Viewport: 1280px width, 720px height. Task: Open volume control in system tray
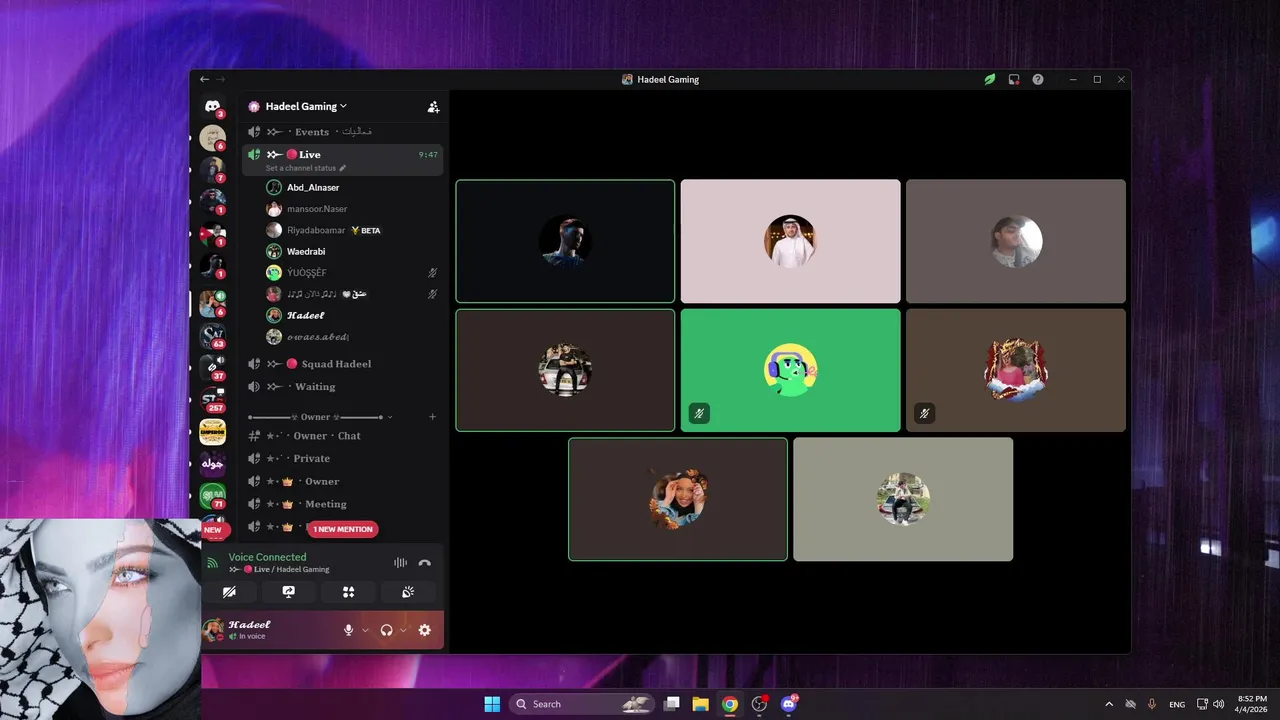1219,704
